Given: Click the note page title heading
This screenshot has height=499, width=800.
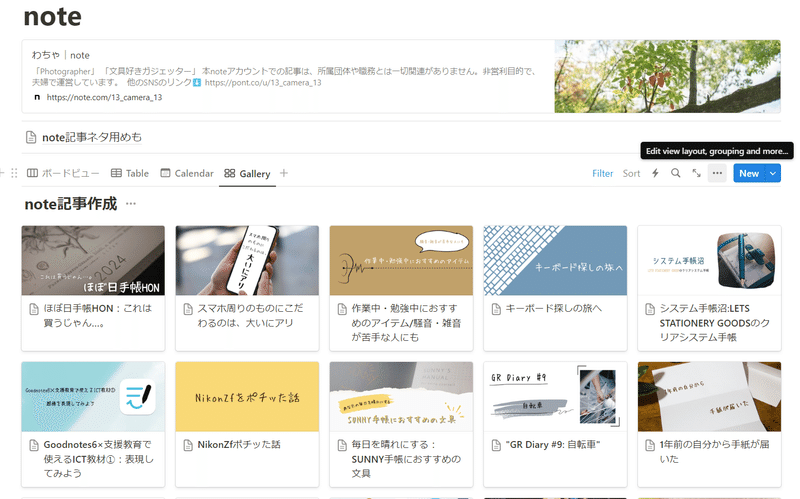Looking at the screenshot, I should [53, 17].
